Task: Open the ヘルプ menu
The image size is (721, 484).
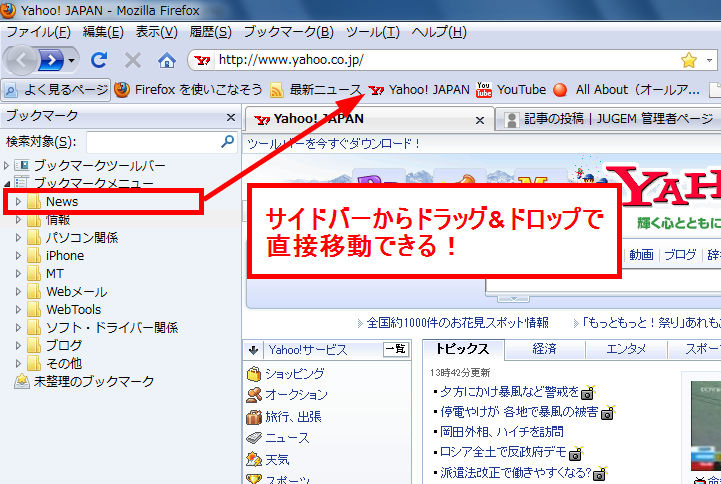Action: (x=439, y=32)
